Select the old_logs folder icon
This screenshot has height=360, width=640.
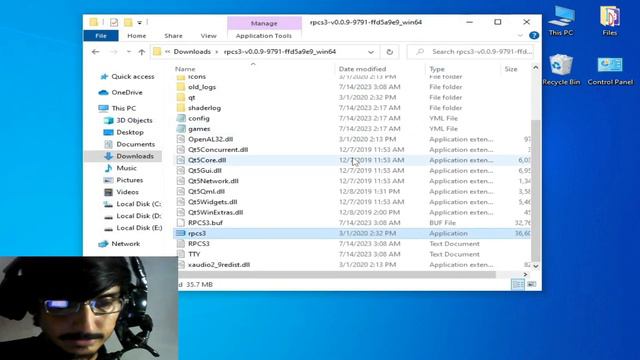click(181, 87)
